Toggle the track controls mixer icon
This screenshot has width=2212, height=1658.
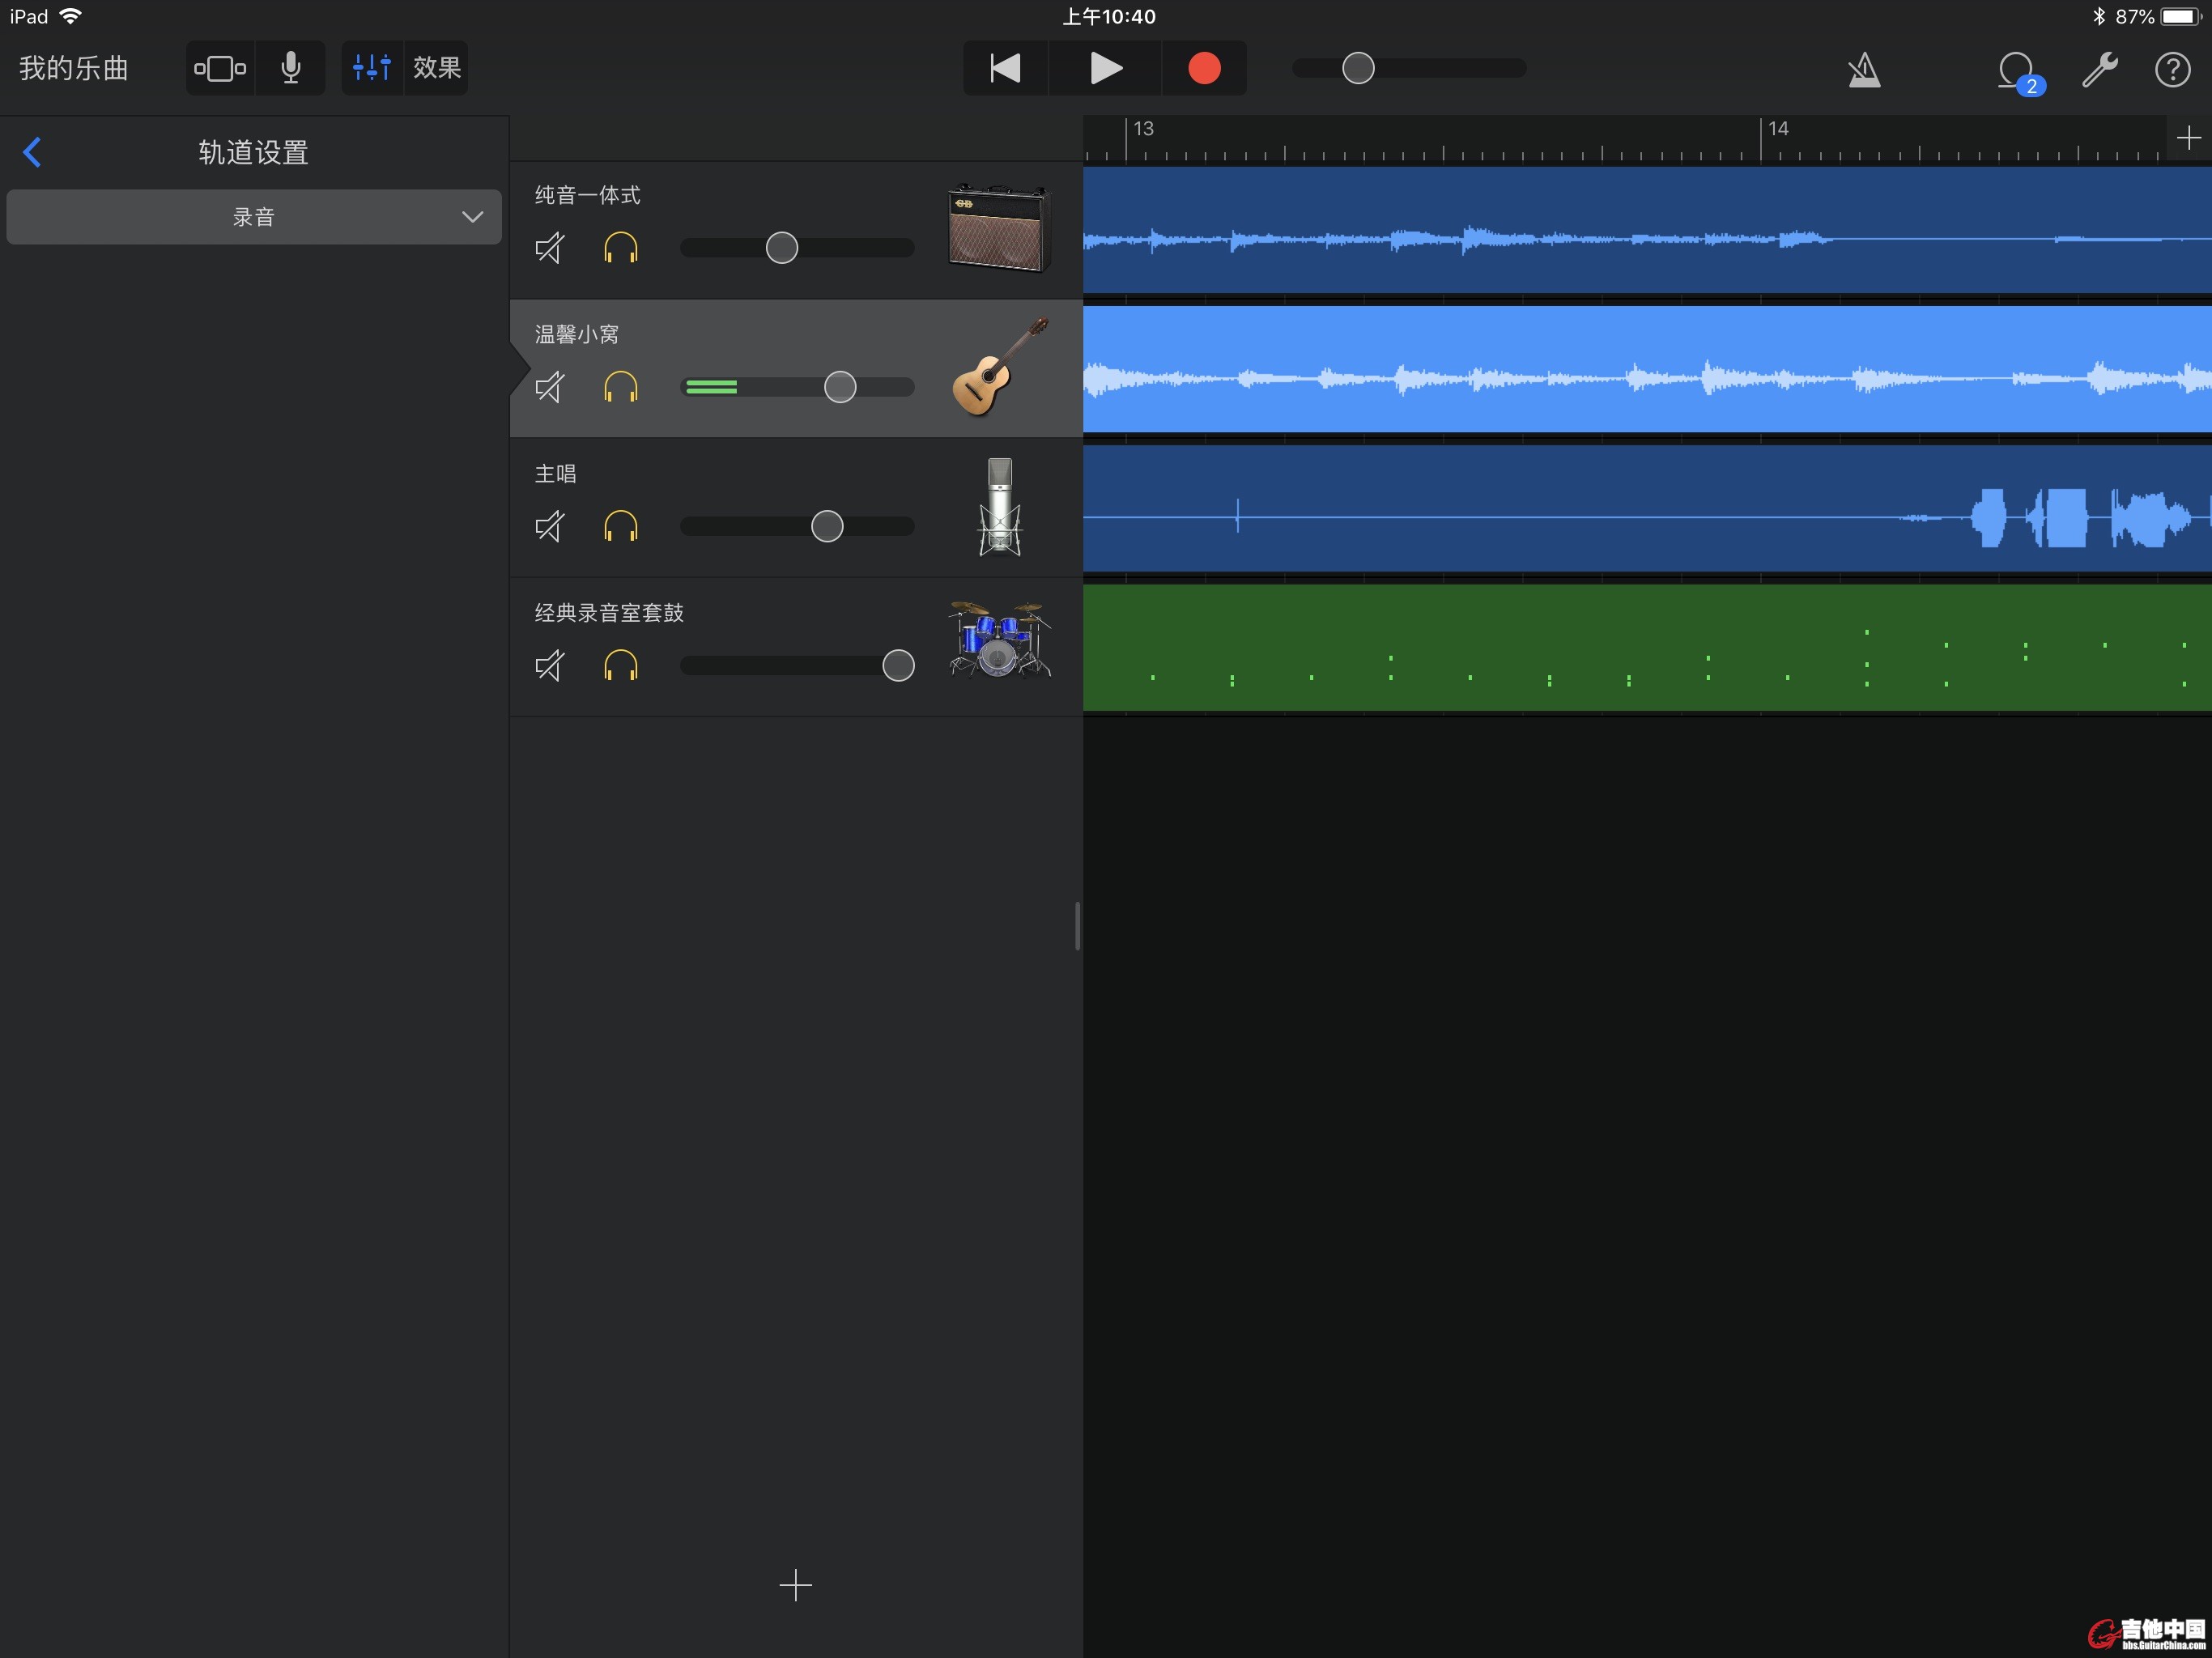pyautogui.click(x=372, y=68)
